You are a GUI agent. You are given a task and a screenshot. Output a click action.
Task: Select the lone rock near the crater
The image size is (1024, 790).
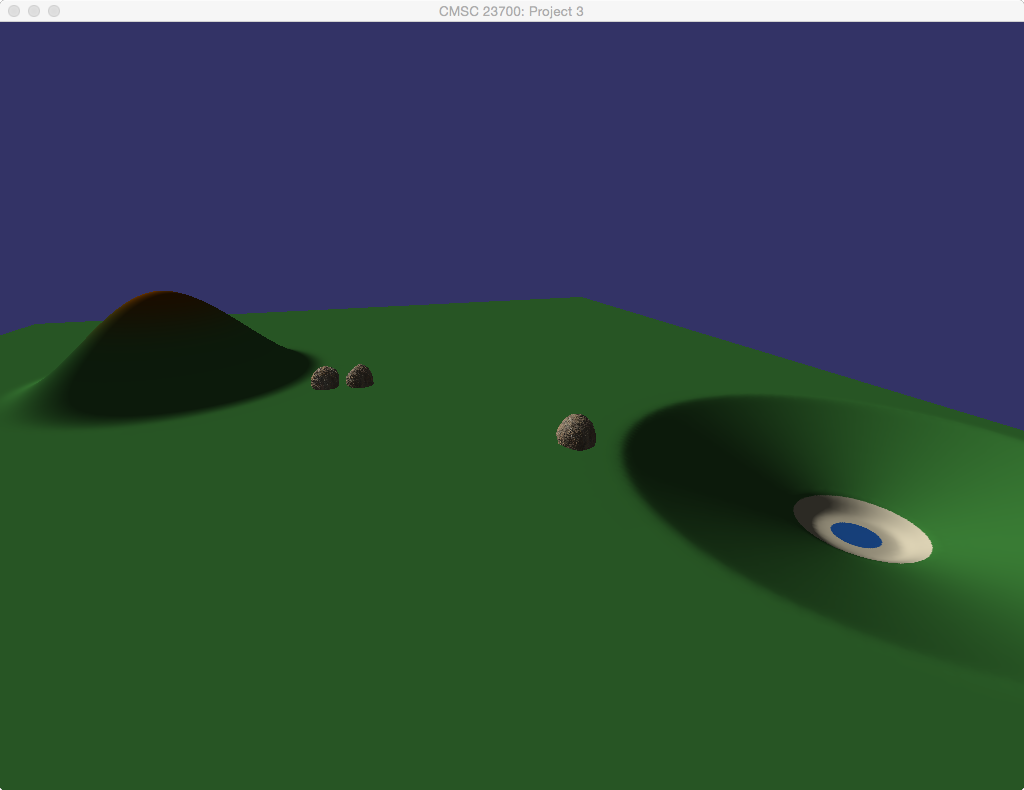click(576, 432)
